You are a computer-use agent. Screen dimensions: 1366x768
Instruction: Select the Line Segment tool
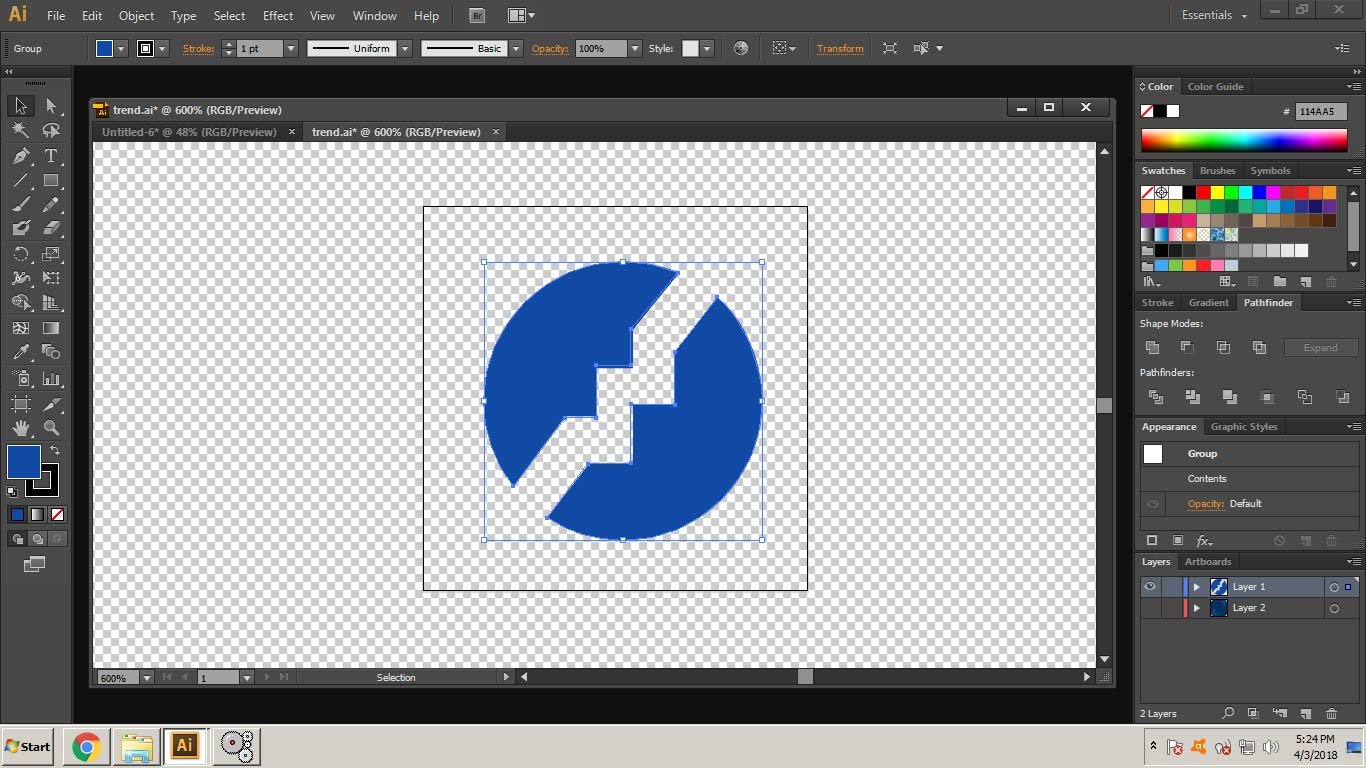coord(20,181)
